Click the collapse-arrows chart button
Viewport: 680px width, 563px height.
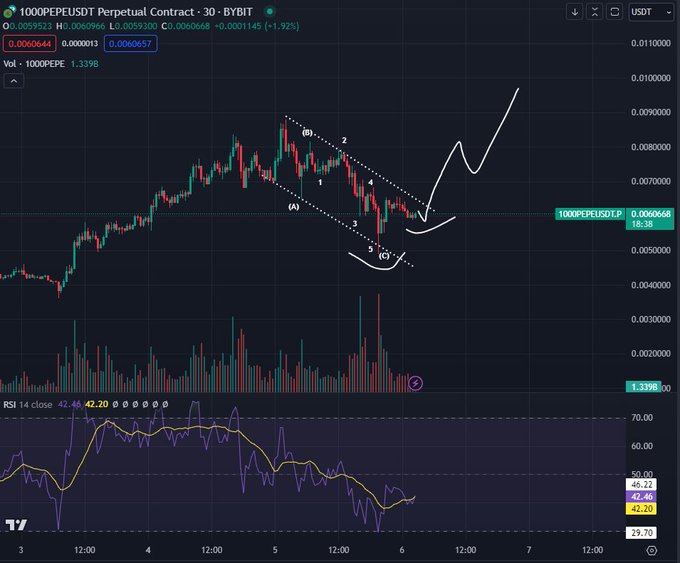click(x=595, y=12)
